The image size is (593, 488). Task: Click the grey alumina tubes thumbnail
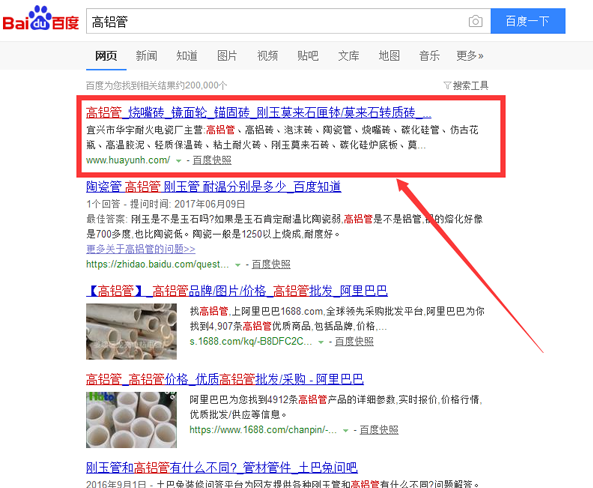pos(131,331)
